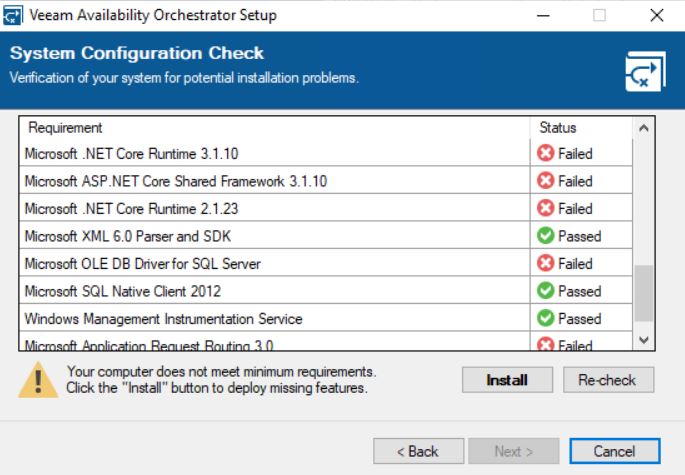Click Failed icon for ASP.NET Core Shared Framework
Screen dimensions: 685x475
[545, 181]
